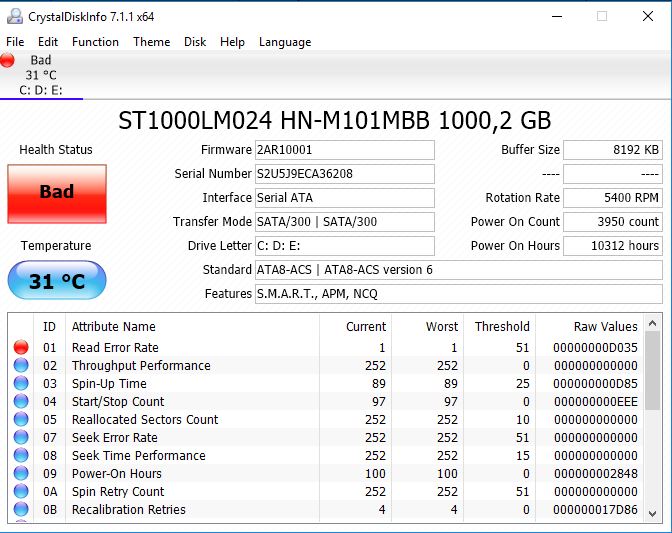Click the 31 °C temperature button
Image resolution: width=672 pixels, height=533 pixels.
[57, 280]
